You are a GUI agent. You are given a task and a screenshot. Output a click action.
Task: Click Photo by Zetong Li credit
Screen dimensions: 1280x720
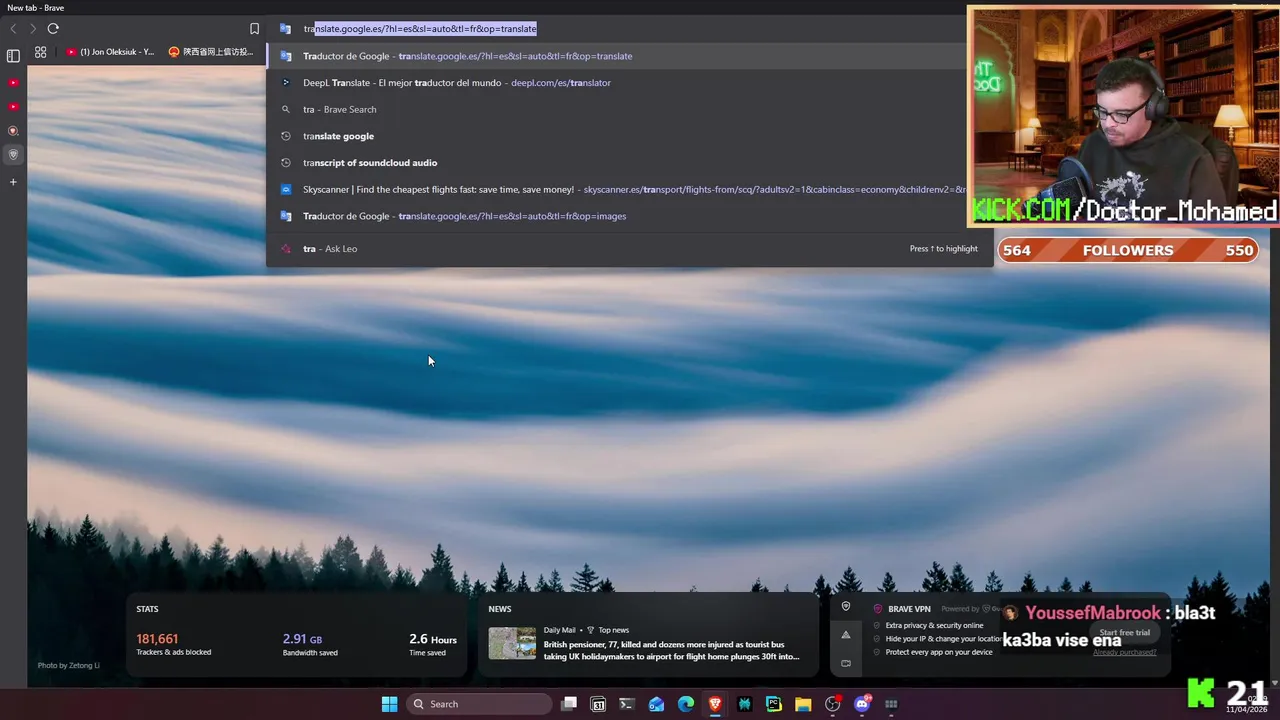point(69,665)
